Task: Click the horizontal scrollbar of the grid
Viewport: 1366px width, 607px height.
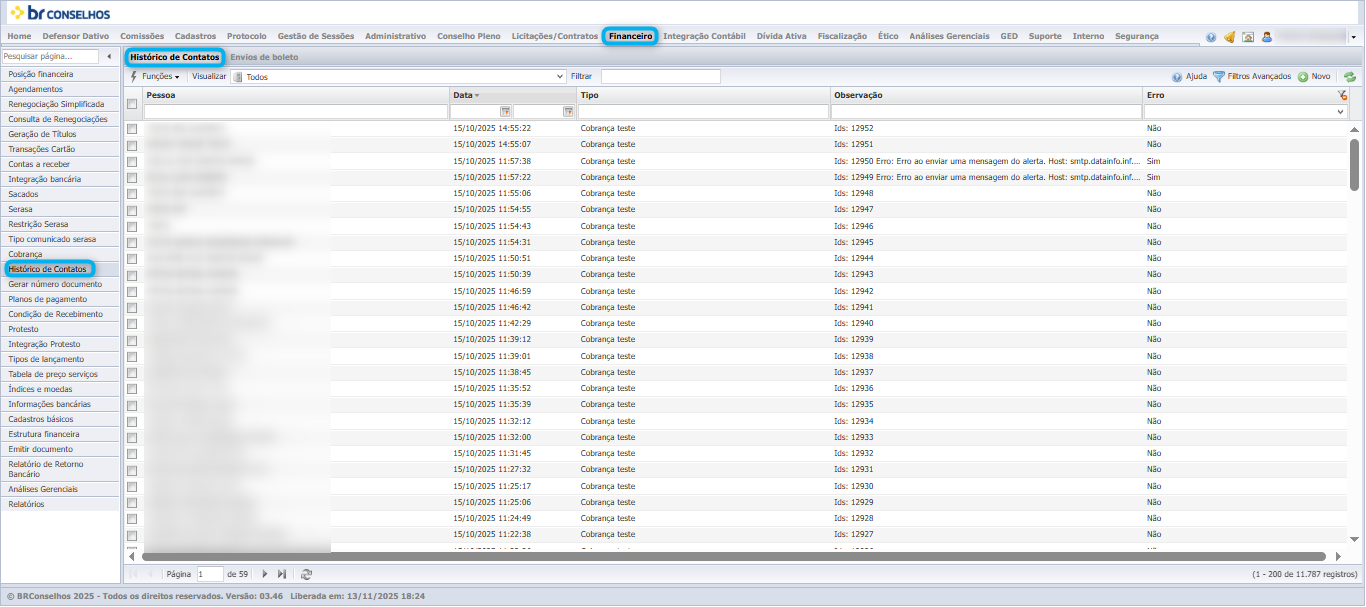Action: 734,556
